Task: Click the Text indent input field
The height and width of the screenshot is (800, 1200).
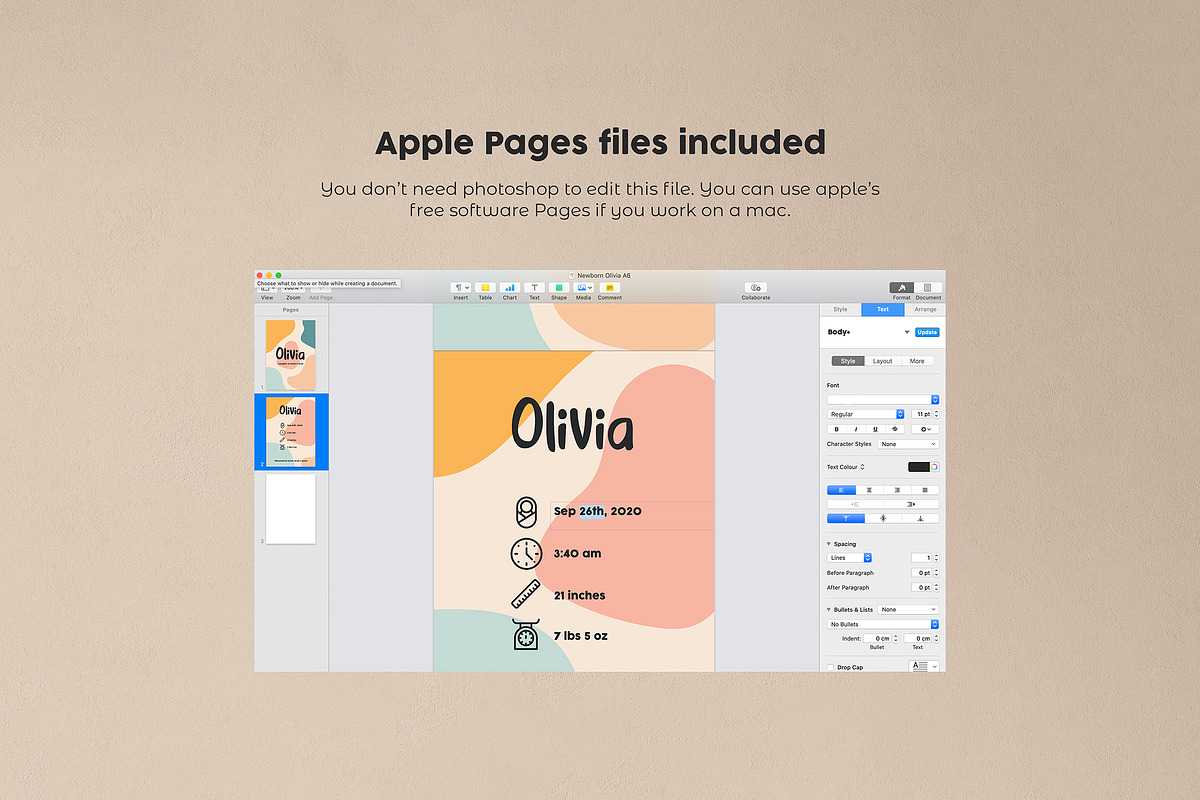Action: pos(918,638)
